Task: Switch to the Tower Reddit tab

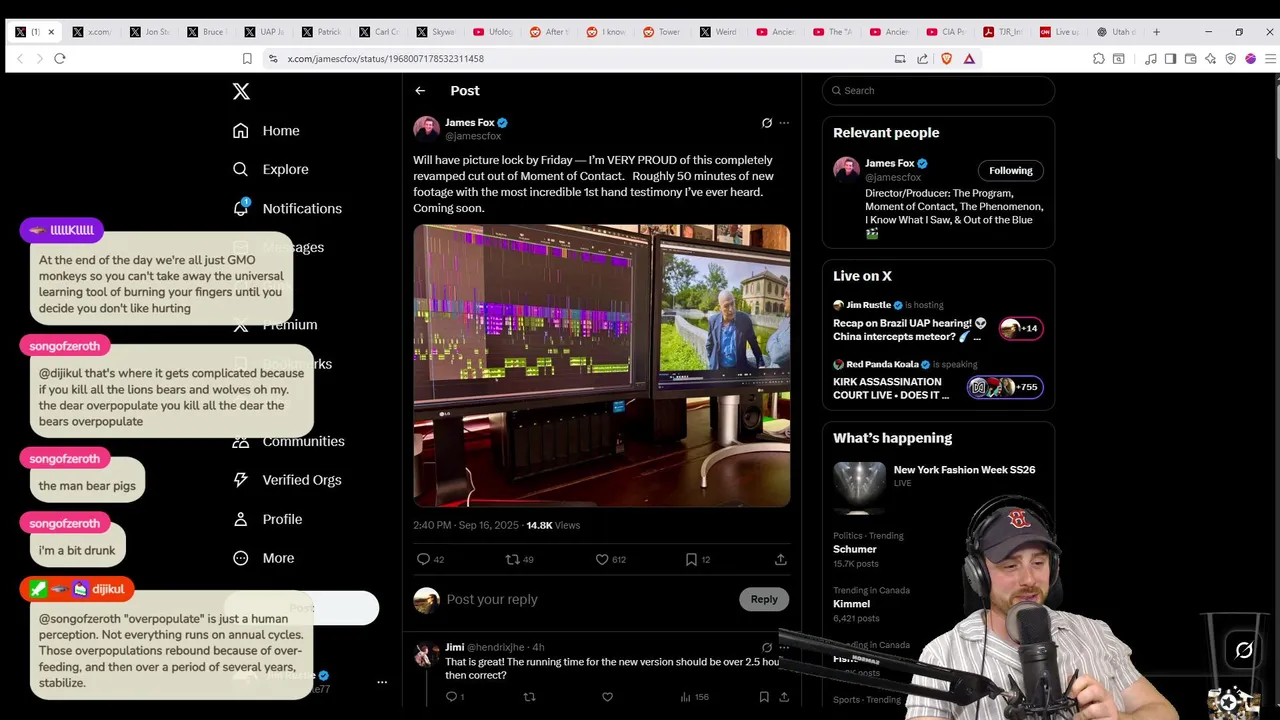Action: (x=662, y=32)
